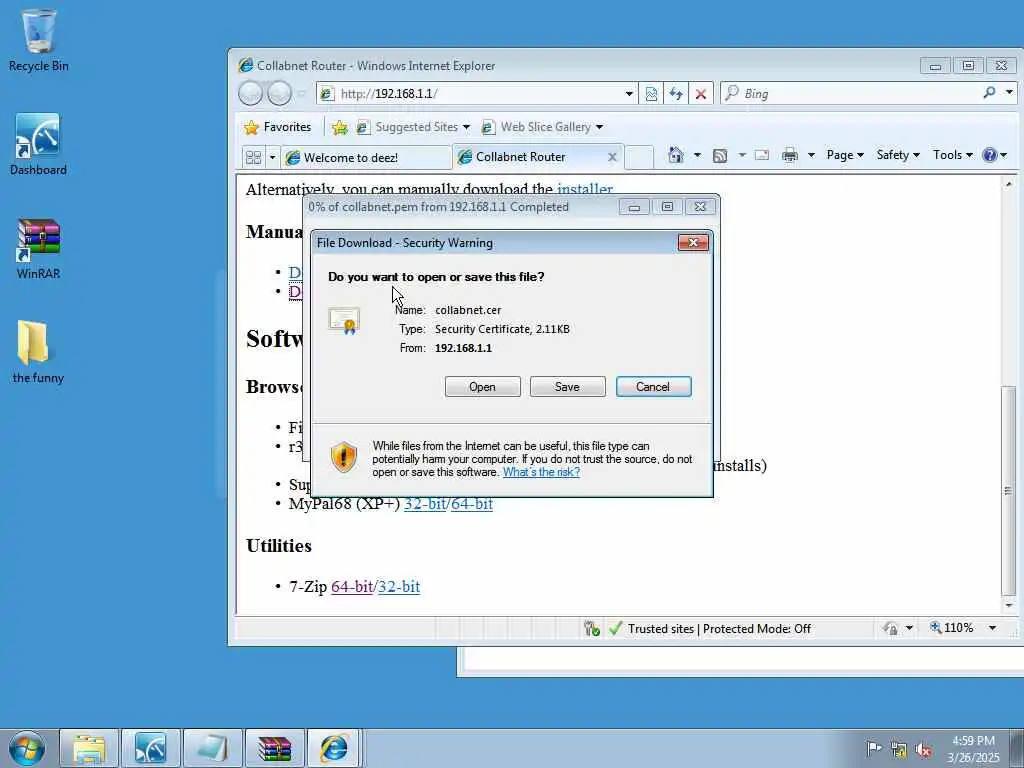Image resolution: width=1024 pixels, height=768 pixels.
Task: Open the Home button dropdown arrow
Action: (697, 155)
